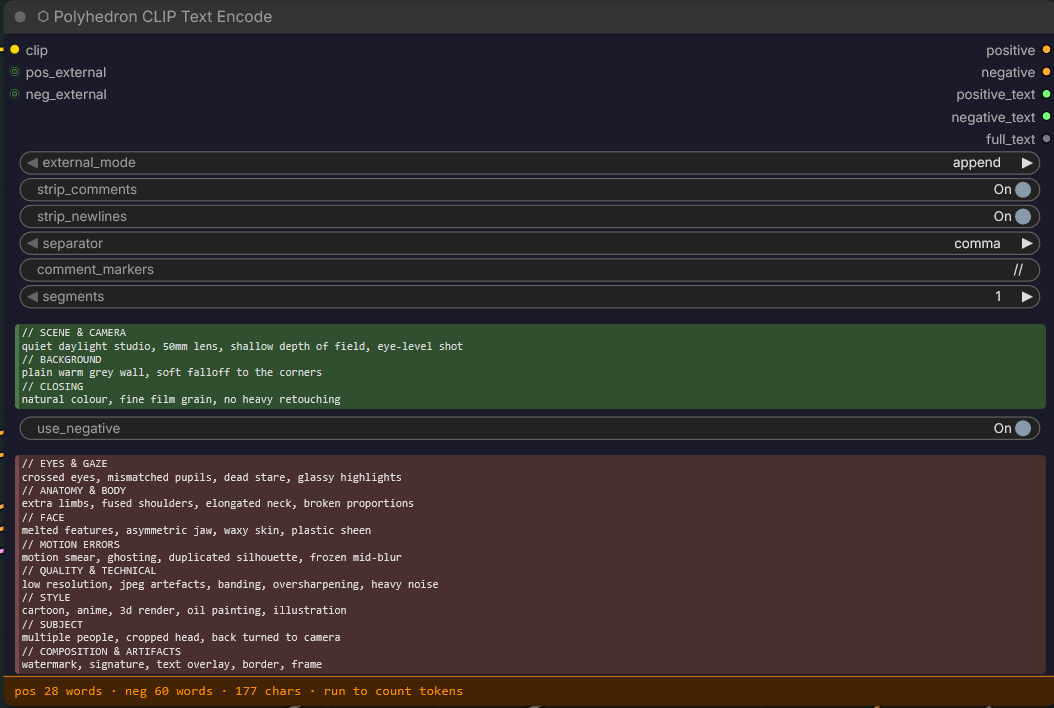
Task: Click the 'quiet daylight studio' prompt line
Action: 242,346
